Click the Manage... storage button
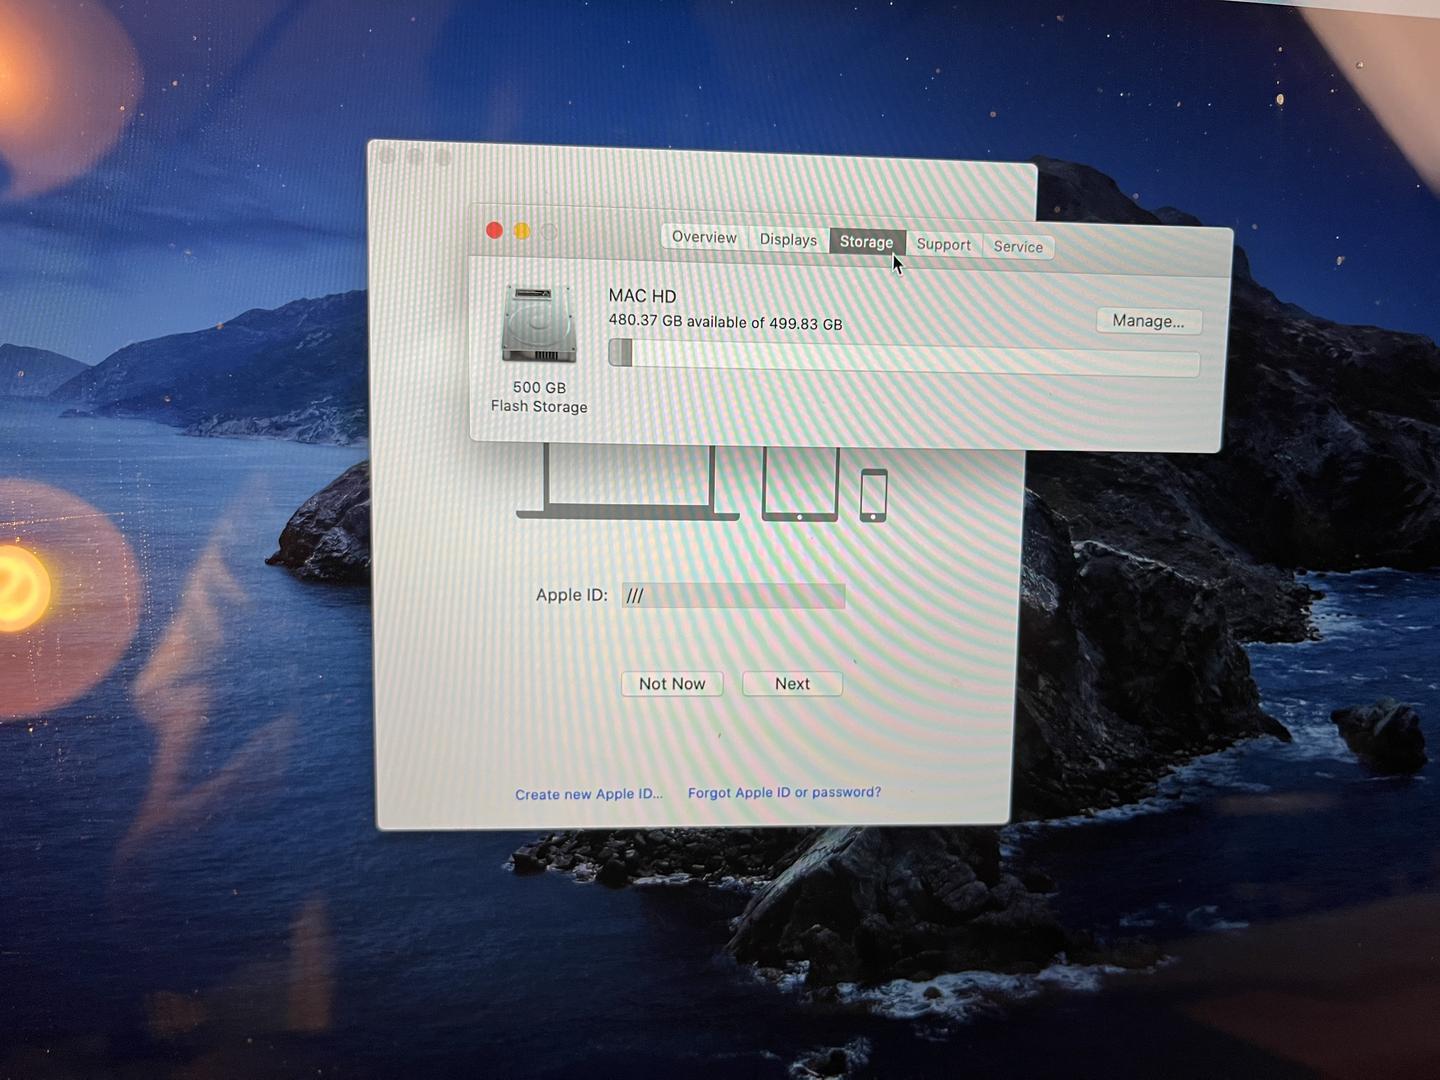The image size is (1440, 1080). pos(1148,321)
